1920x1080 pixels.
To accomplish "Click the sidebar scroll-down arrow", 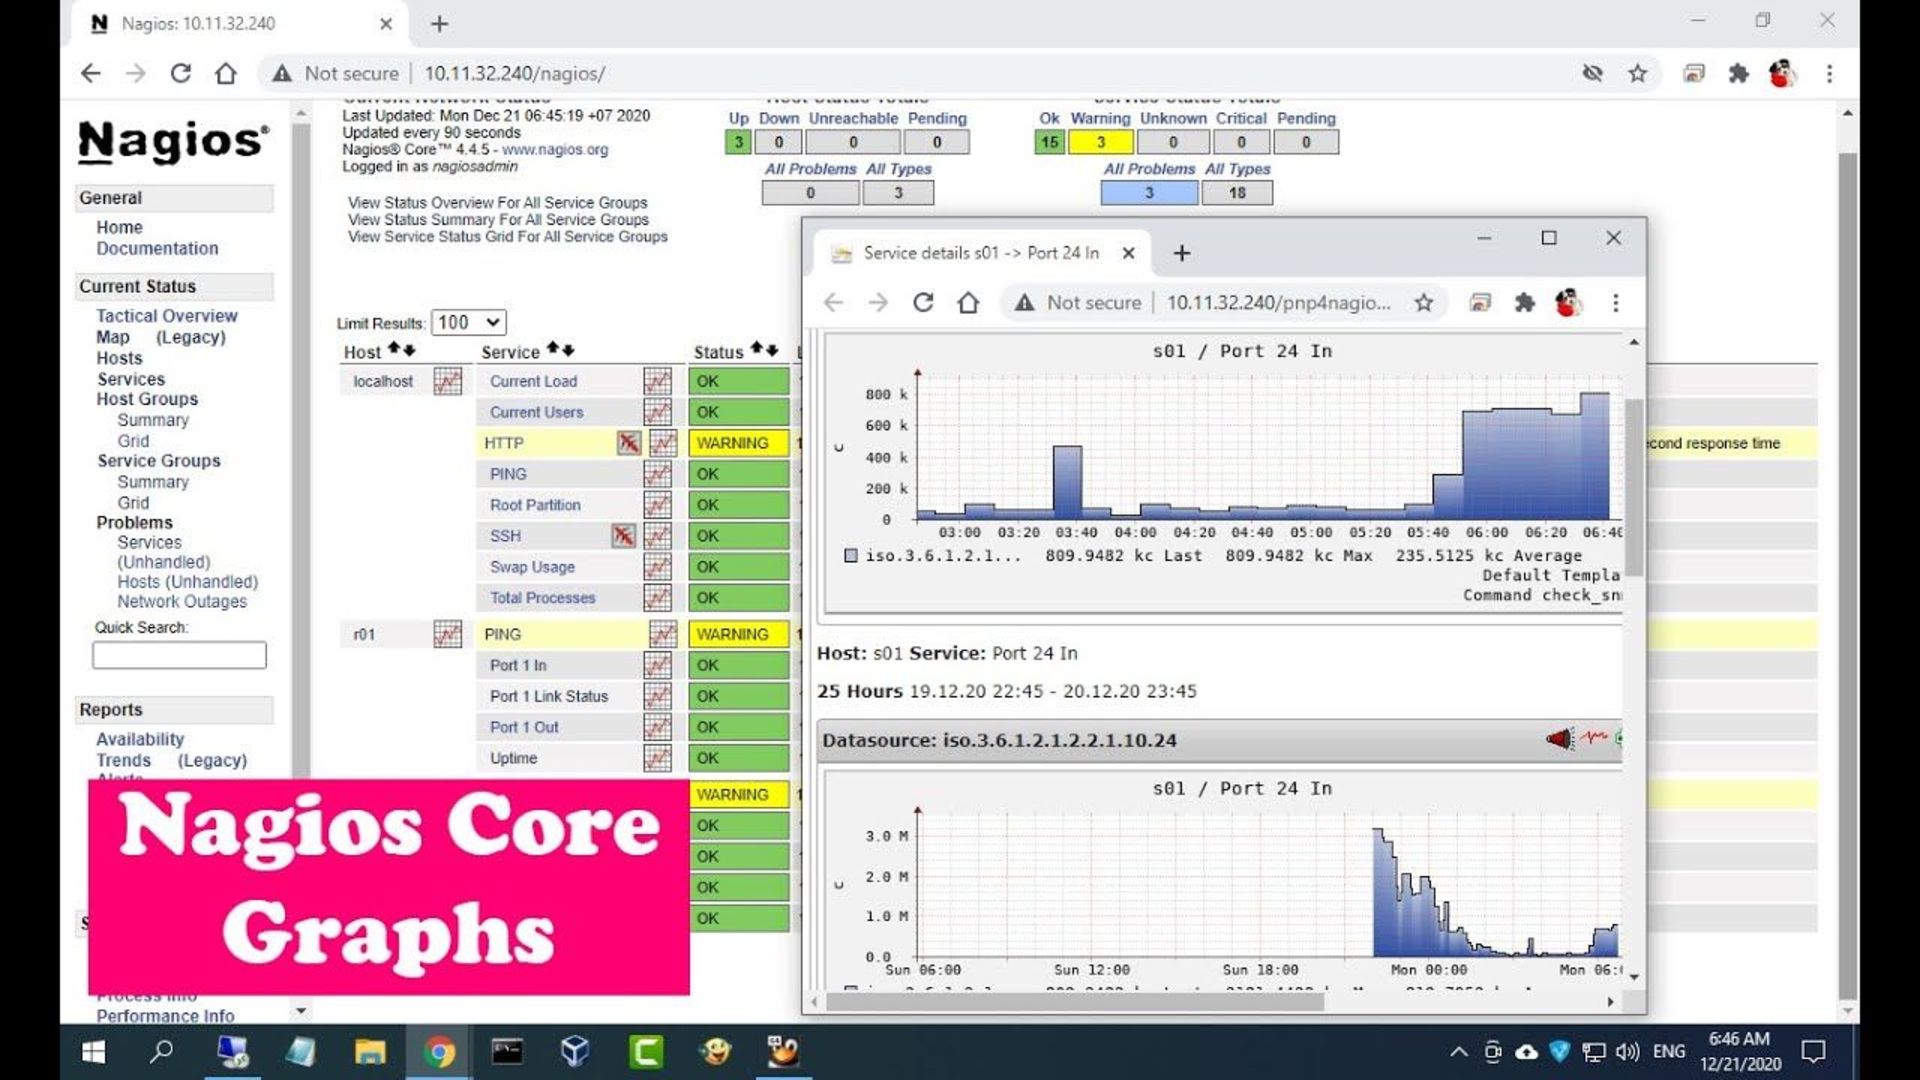I will coord(301,1010).
